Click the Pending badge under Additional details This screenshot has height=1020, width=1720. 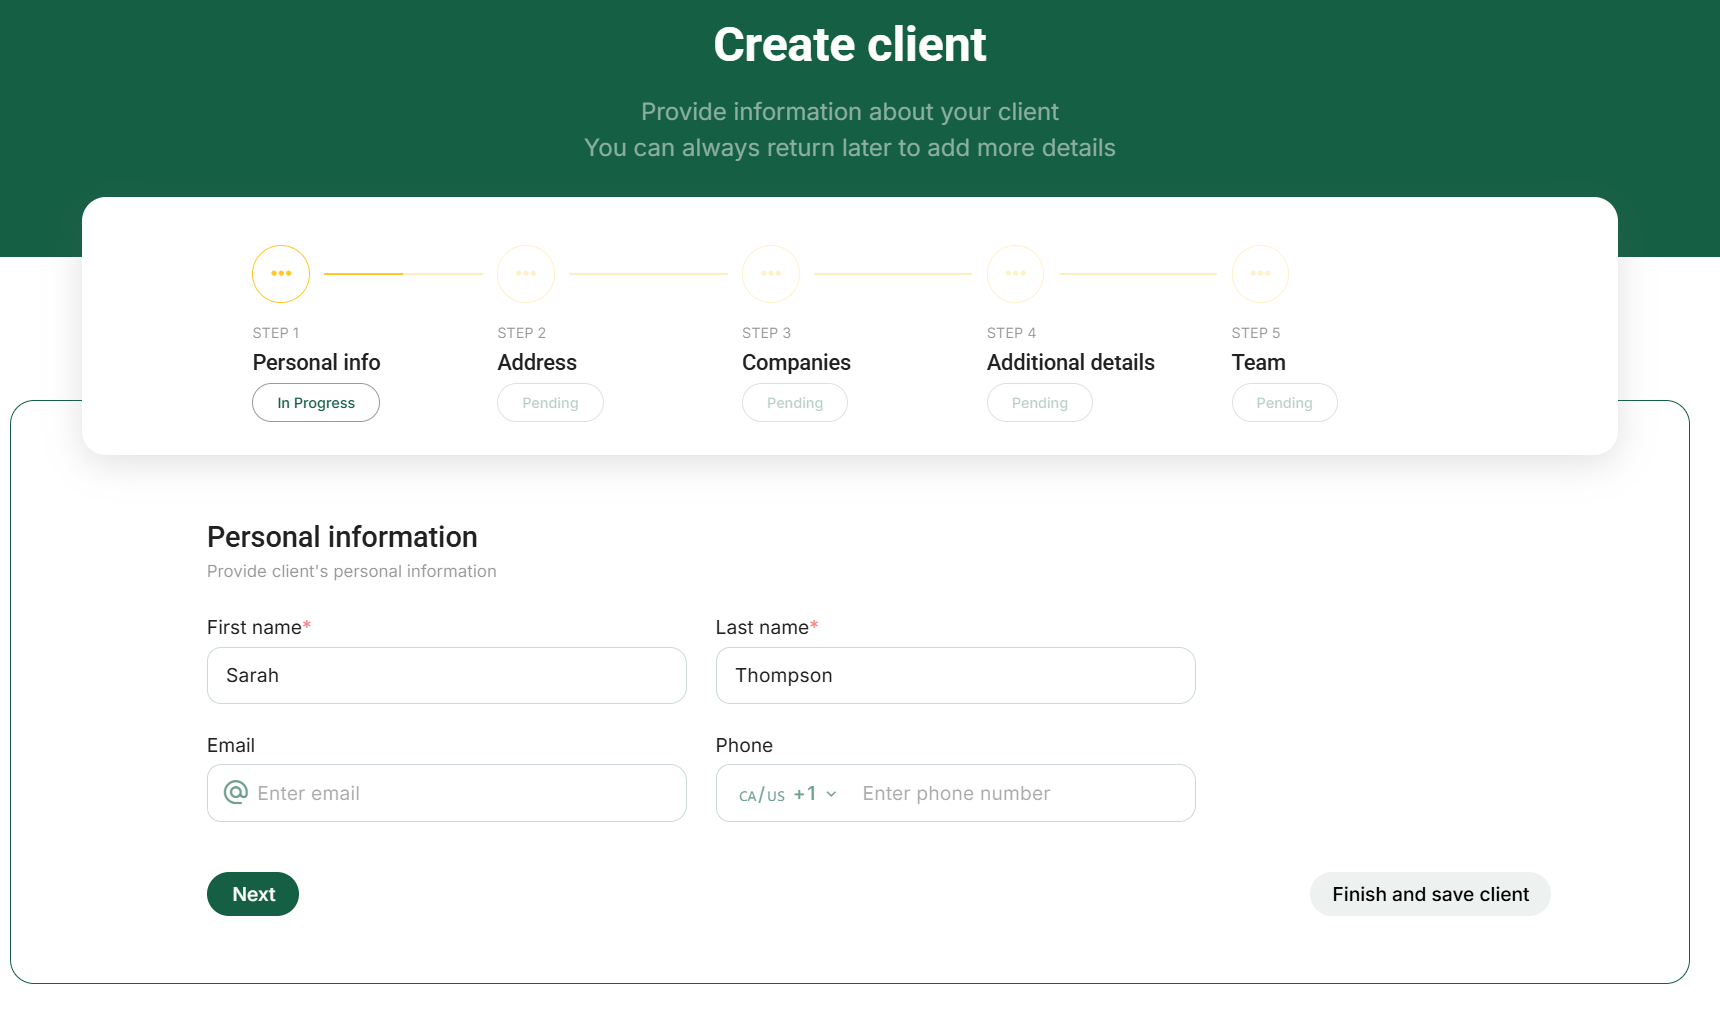(1040, 403)
